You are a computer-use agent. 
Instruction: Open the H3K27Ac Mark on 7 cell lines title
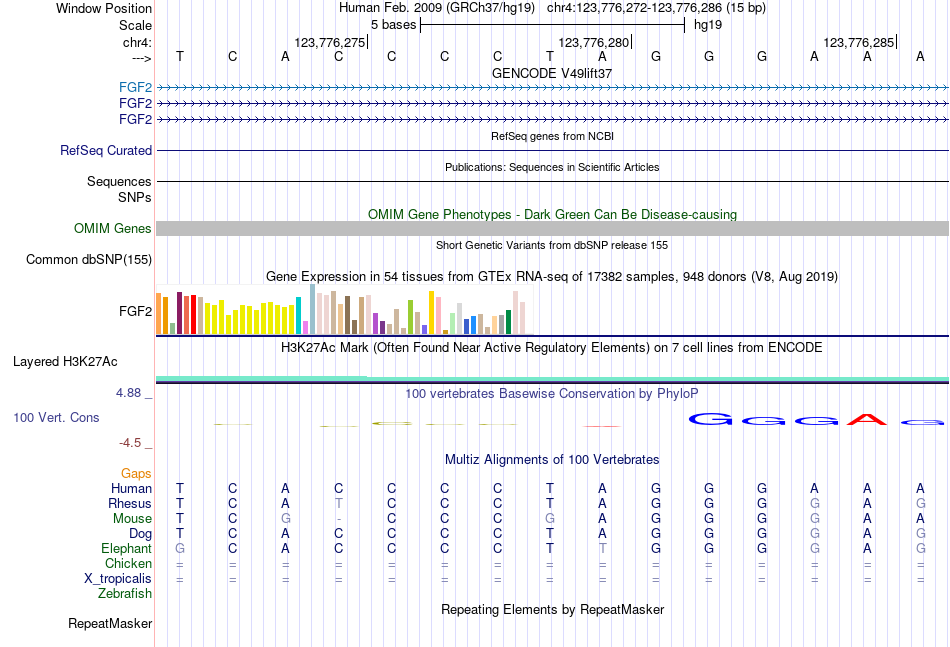click(552, 348)
